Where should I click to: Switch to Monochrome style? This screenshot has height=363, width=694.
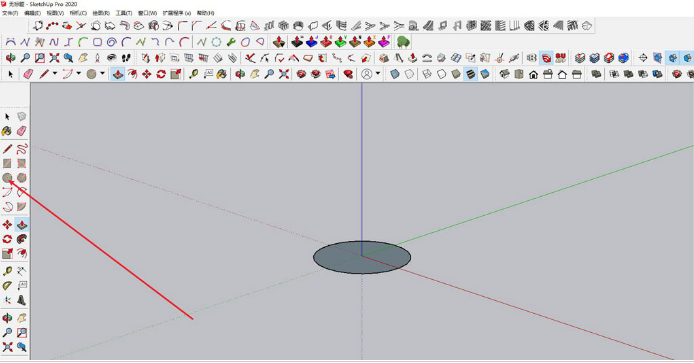coord(485,74)
